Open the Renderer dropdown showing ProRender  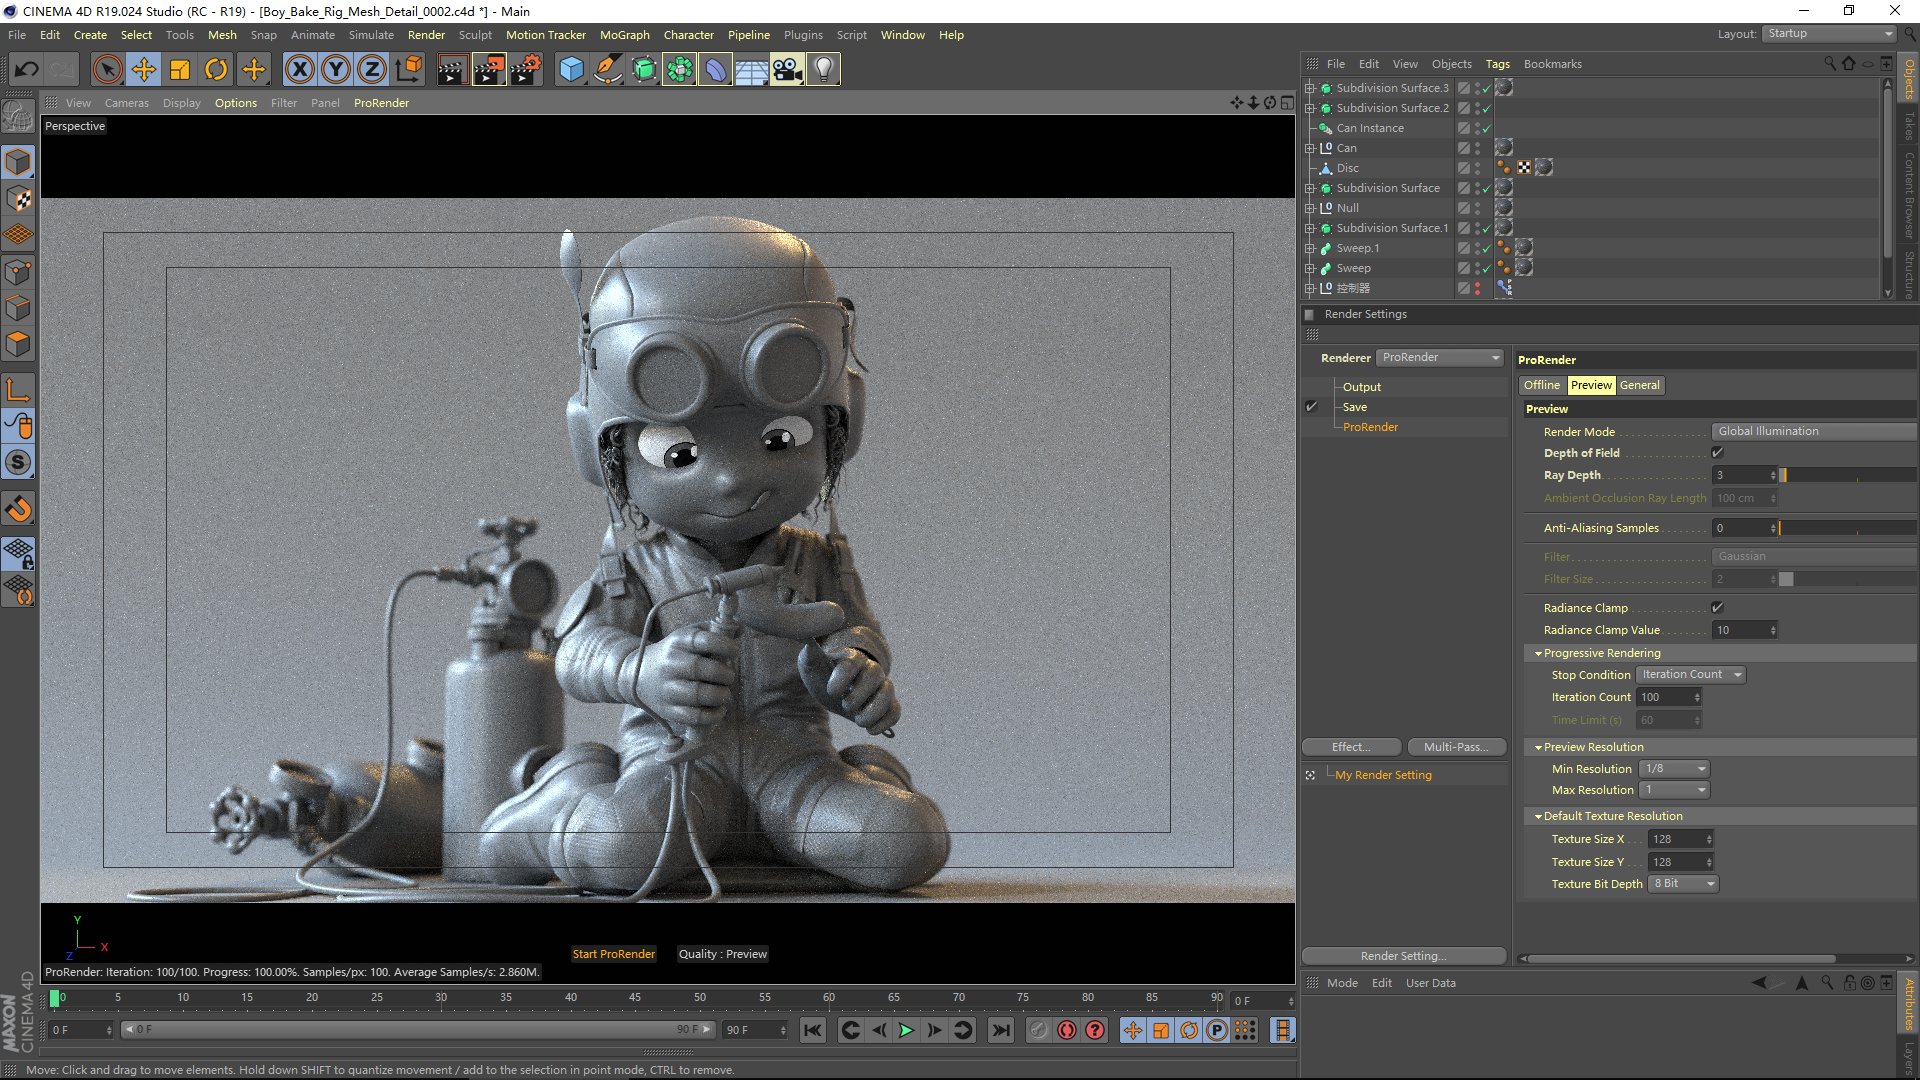tap(1440, 358)
